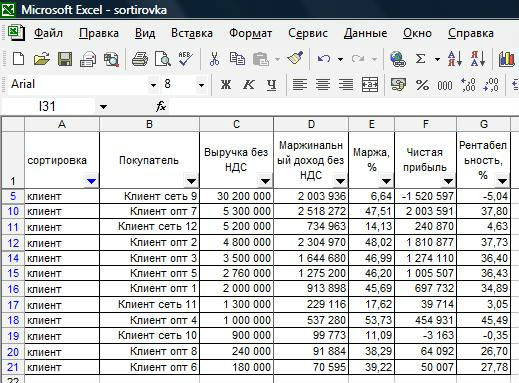The height and width of the screenshot is (383, 519).
Task: Select cell with value 45,49
Action: [483, 320]
